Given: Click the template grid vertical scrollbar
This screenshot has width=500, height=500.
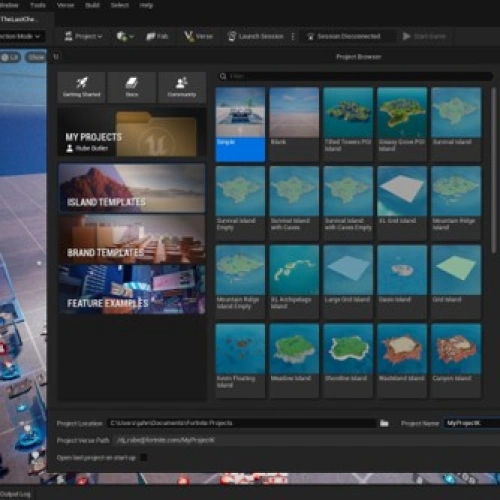Looking at the screenshot, I should [494, 170].
